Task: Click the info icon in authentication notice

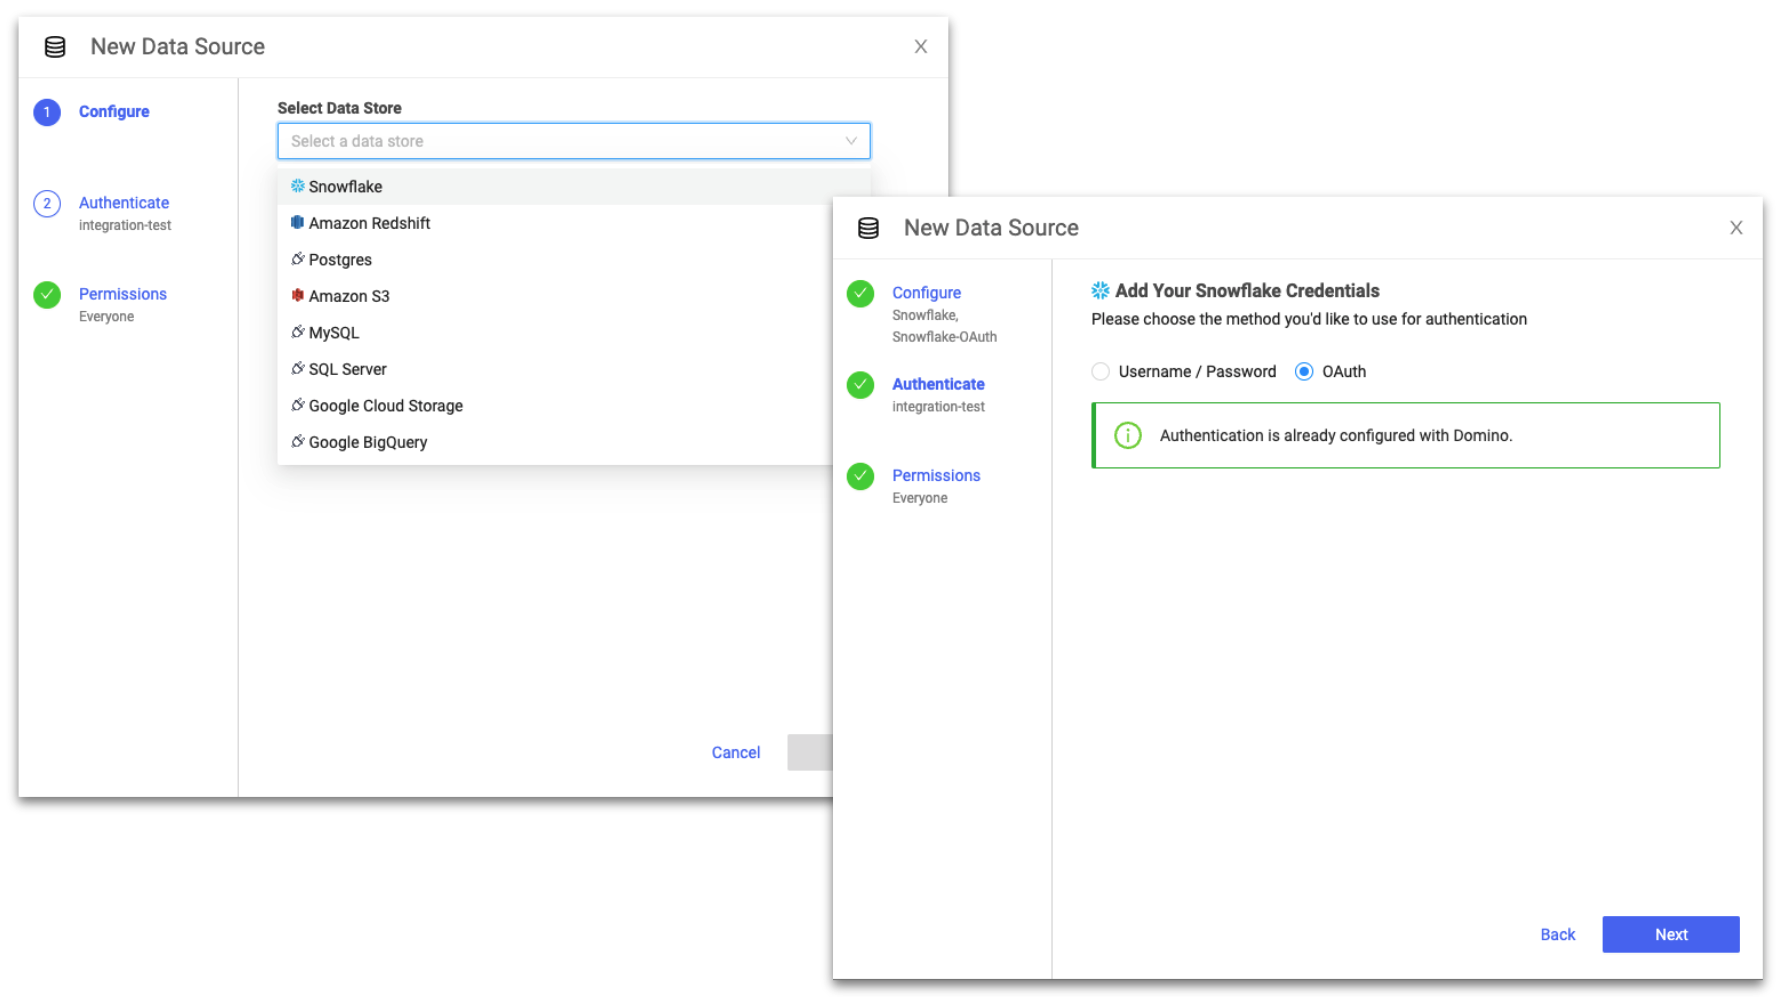Action: (x=1127, y=436)
